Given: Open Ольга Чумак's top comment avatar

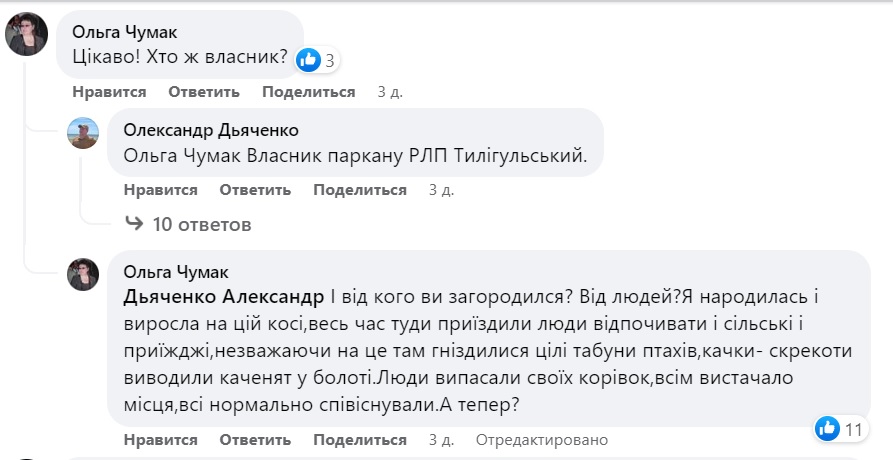Looking at the screenshot, I should (x=27, y=35).
